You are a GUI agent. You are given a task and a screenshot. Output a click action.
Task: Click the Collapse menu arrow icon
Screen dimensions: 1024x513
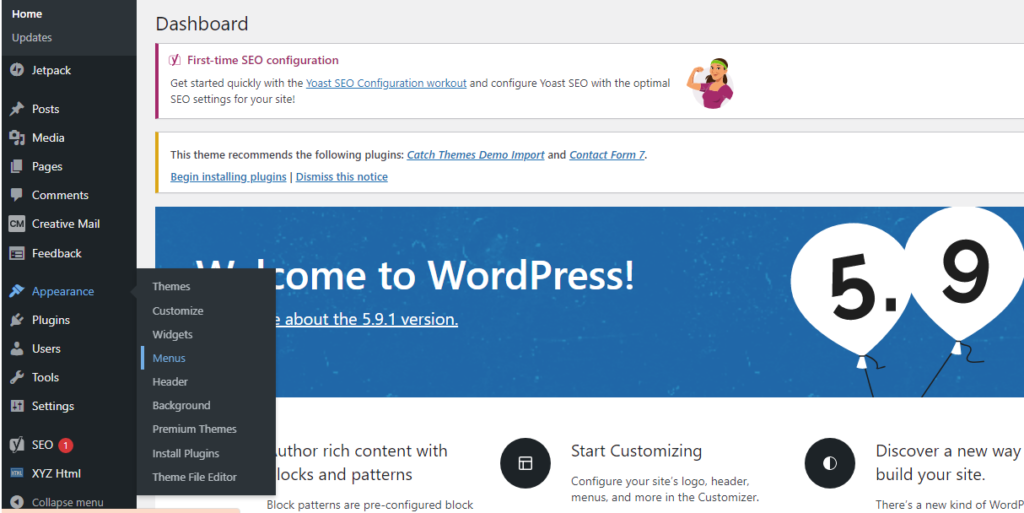(x=17, y=503)
